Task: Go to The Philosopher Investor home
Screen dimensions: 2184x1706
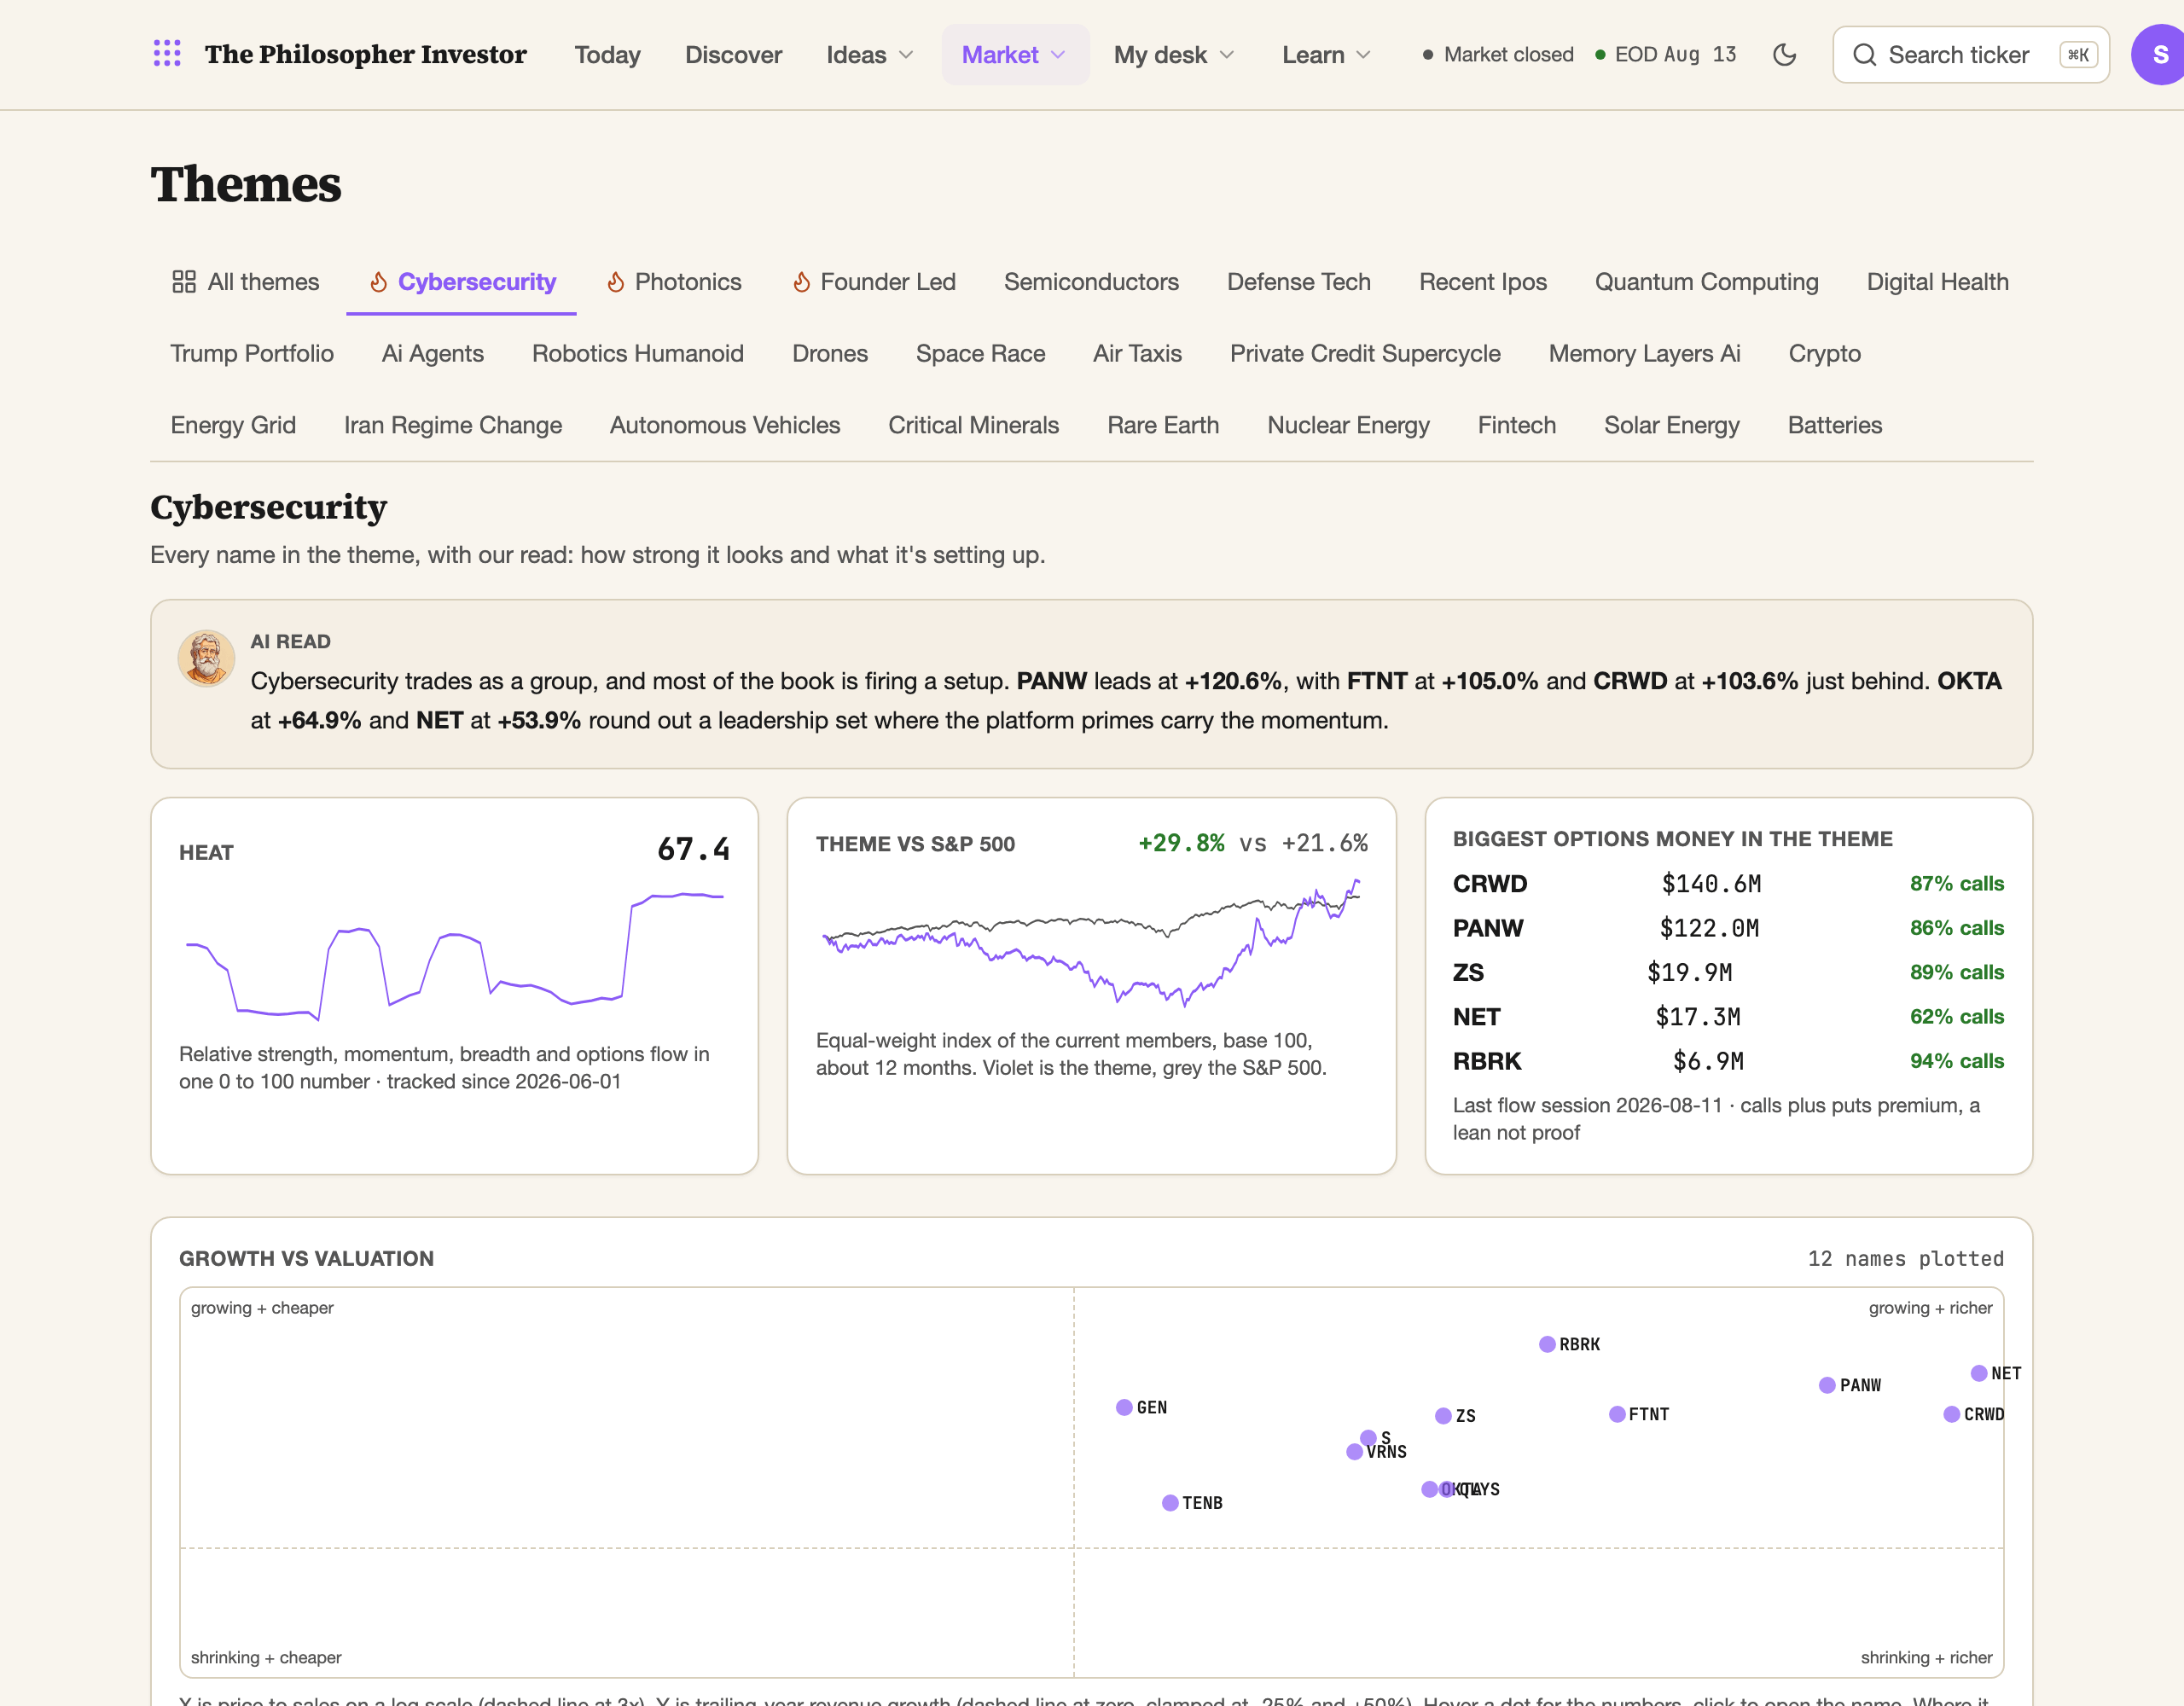Action: 365,54
